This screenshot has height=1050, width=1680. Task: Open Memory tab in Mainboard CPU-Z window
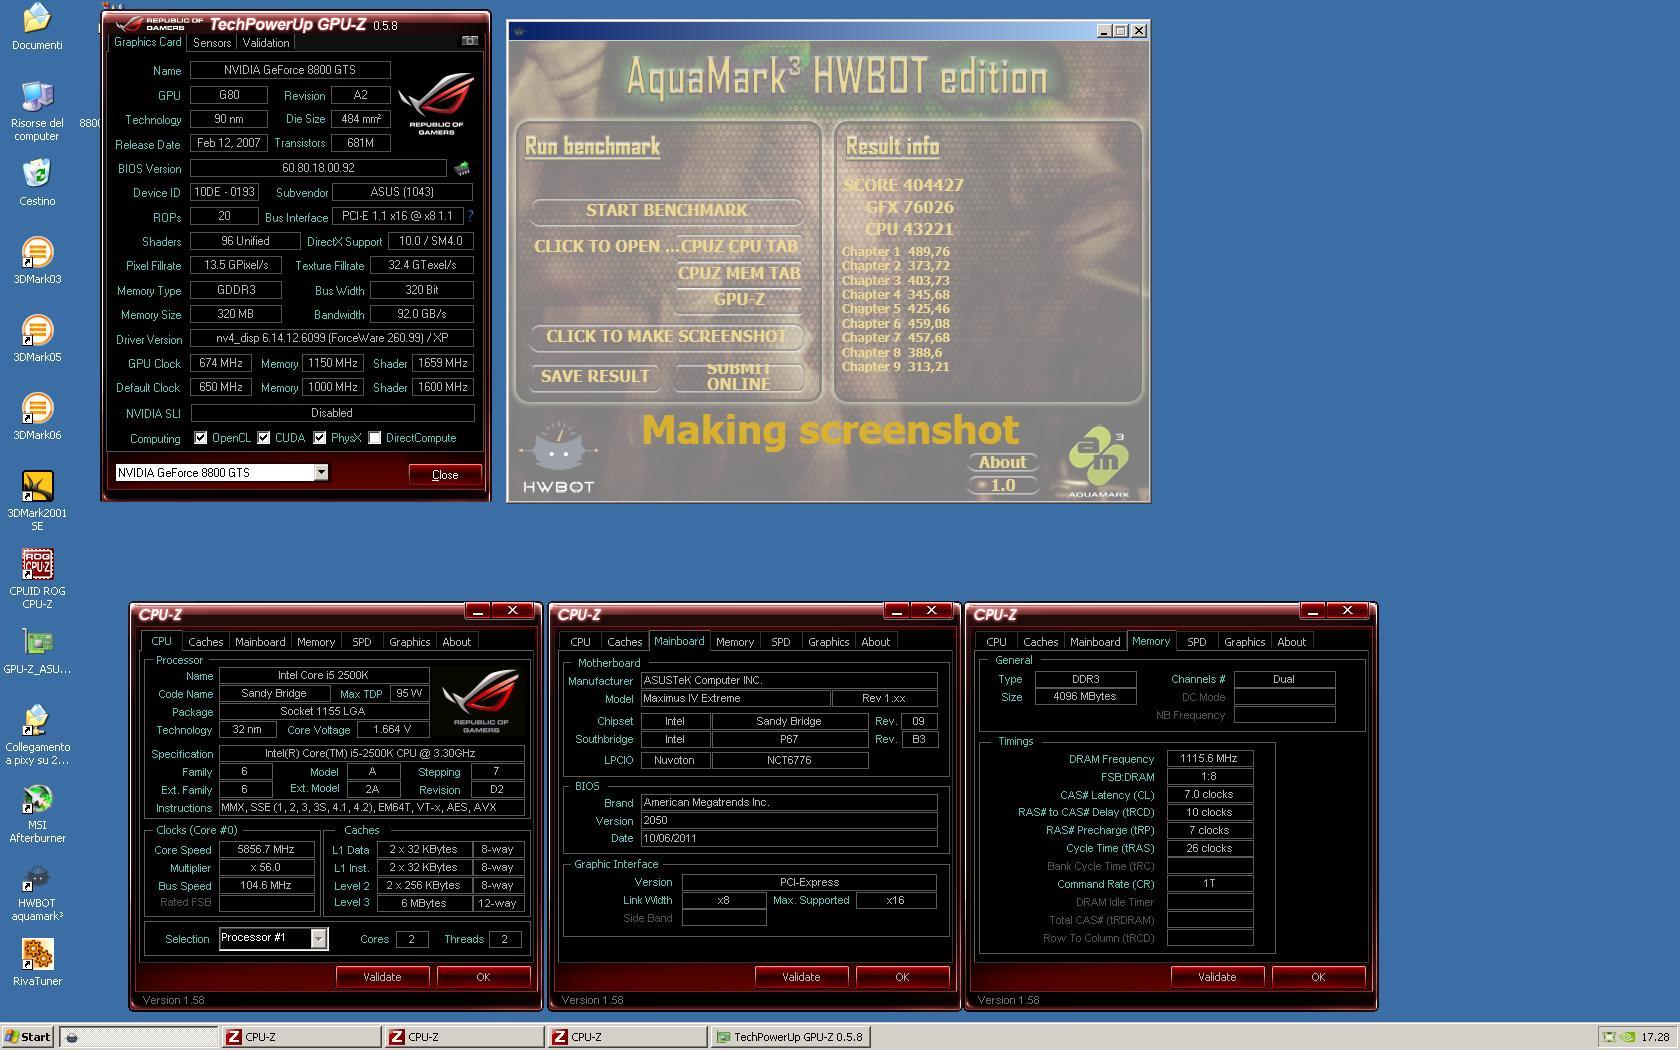(735, 642)
